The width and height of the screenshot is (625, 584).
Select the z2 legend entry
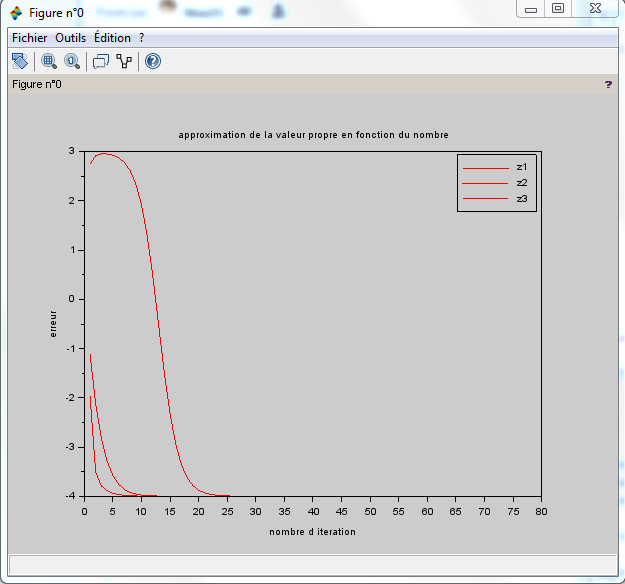(521, 183)
